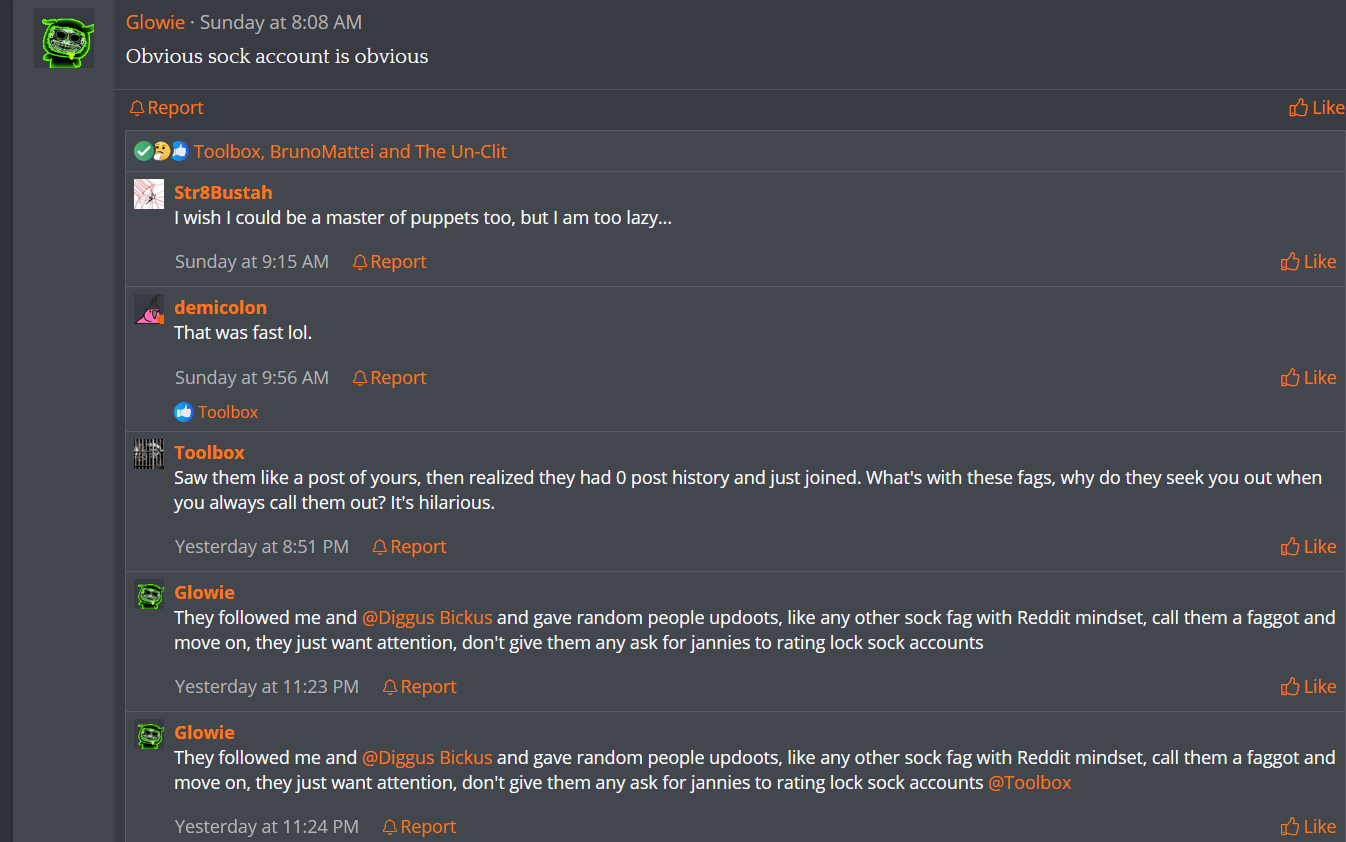Click Toolbox's avatar icon
The image size is (1346, 842).
click(149, 453)
